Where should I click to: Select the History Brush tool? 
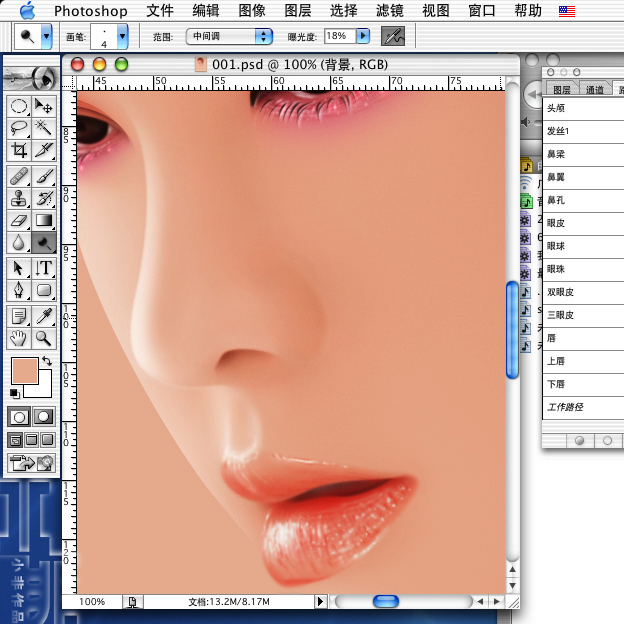pyautogui.click(x=43, y=198)
